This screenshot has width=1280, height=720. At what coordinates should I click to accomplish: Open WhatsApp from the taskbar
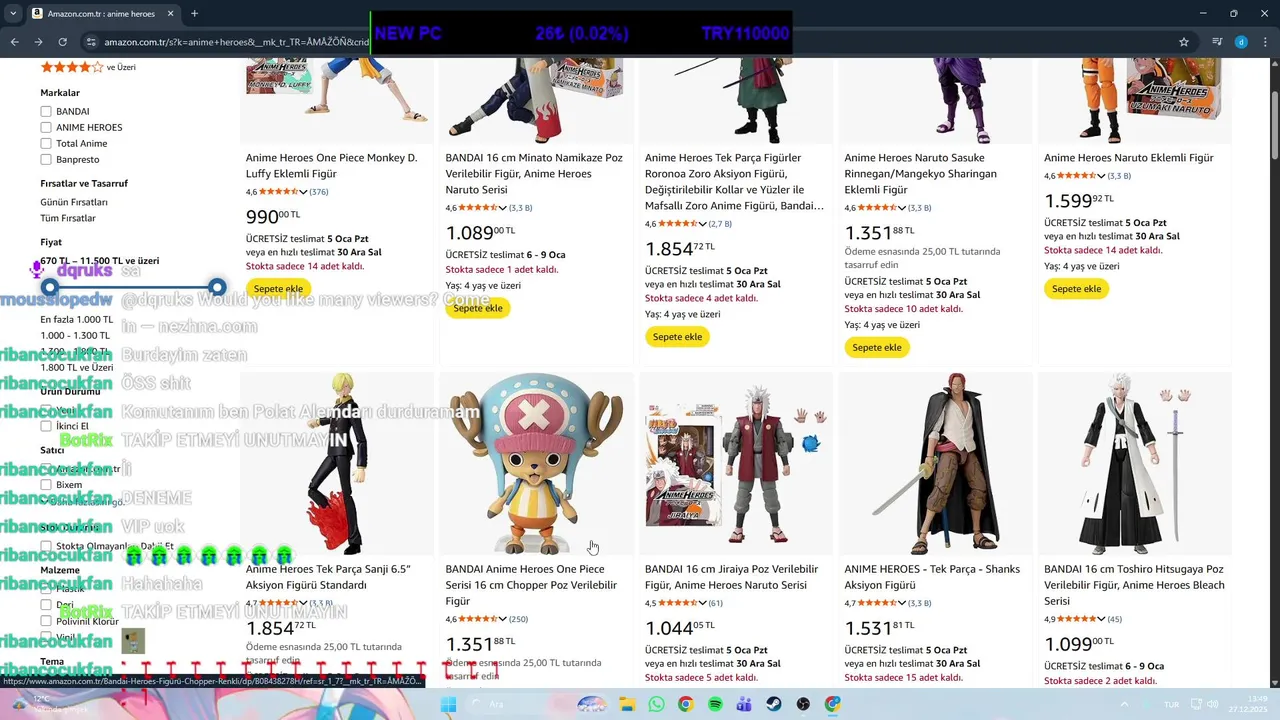(656, 704)
